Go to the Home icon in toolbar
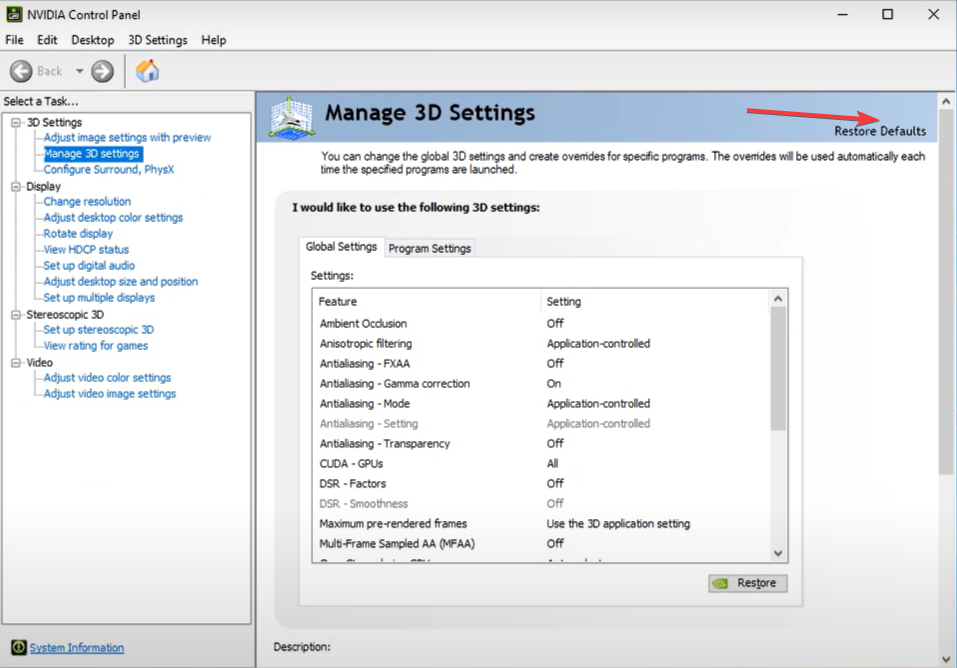 tap(147, 71)
